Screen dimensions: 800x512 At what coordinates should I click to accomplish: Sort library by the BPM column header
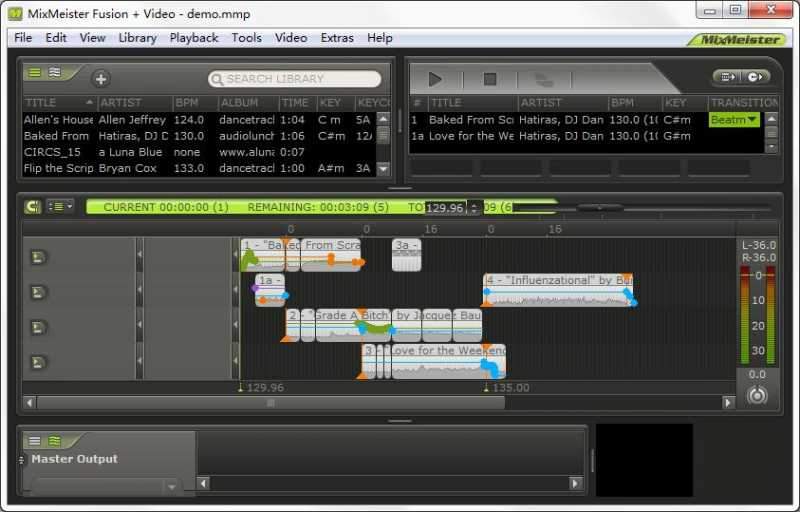[x=187, y=103]
